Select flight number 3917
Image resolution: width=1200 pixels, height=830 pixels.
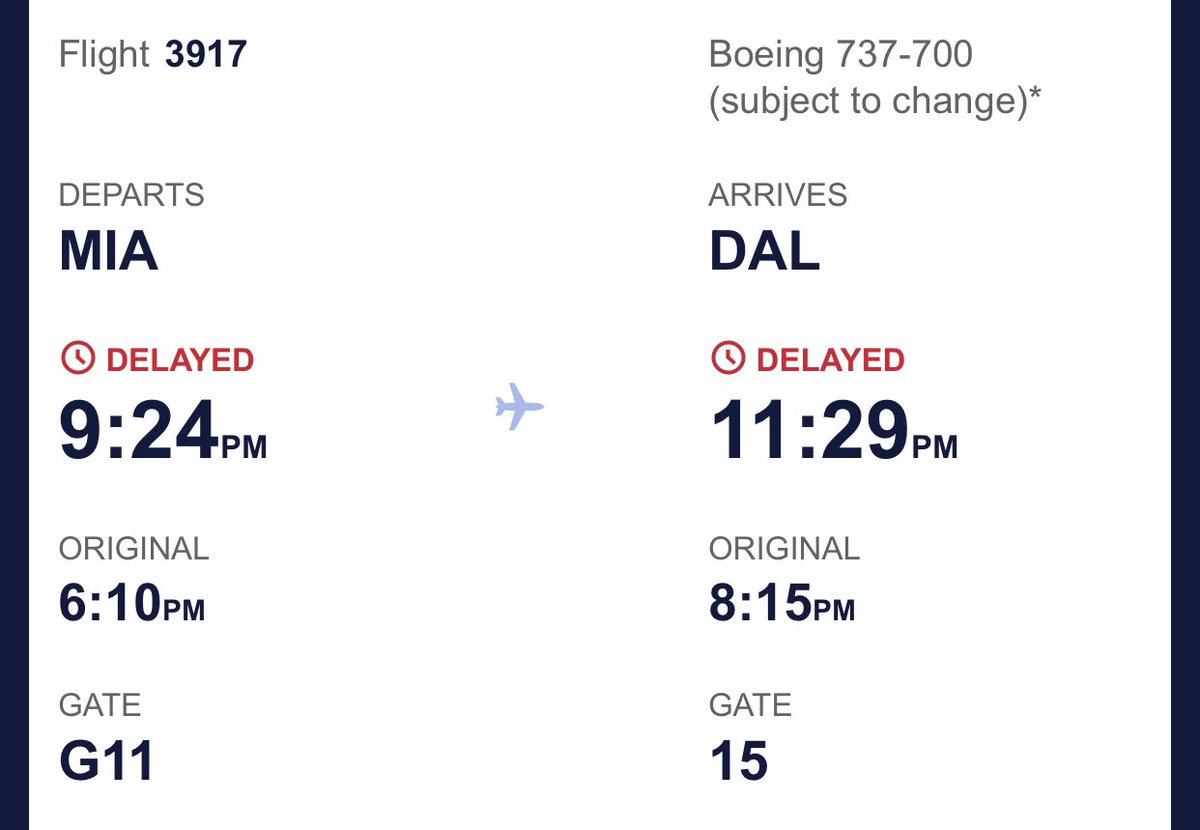click(x=205, y=53)
